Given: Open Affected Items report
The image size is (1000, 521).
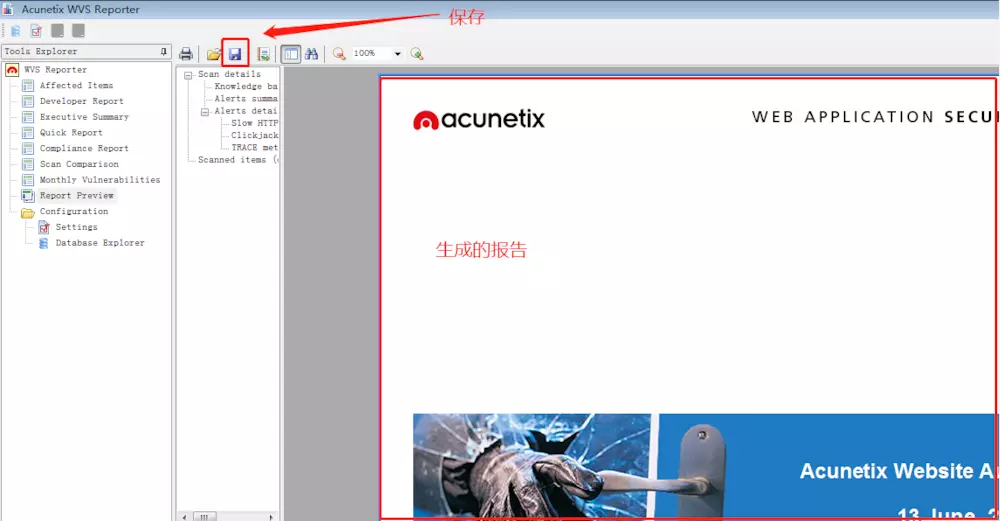Looking at the screenshot, I should pyautogui.click(x=77, y=85).
